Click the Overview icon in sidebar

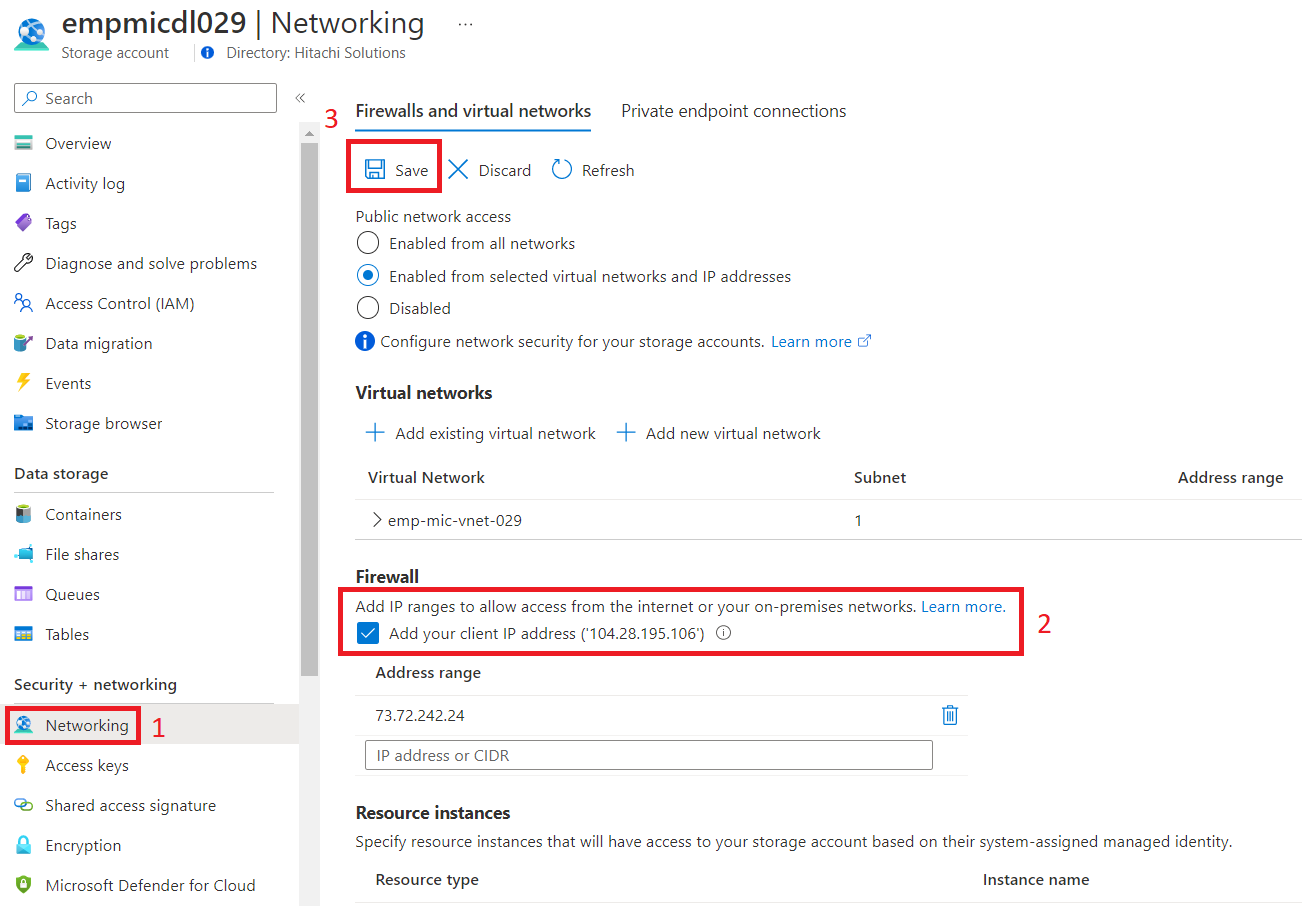coord(24,143)
